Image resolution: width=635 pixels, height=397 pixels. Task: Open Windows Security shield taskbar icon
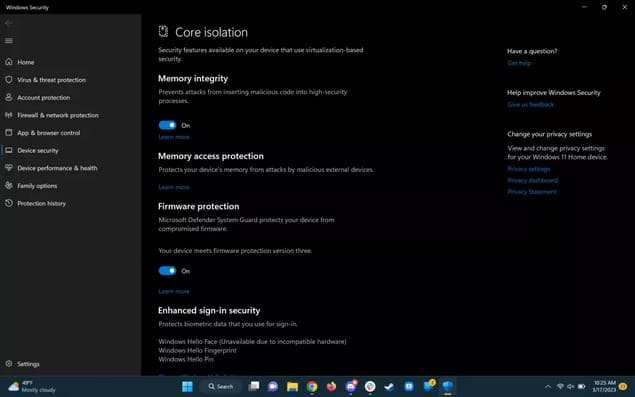coord(447,386)
